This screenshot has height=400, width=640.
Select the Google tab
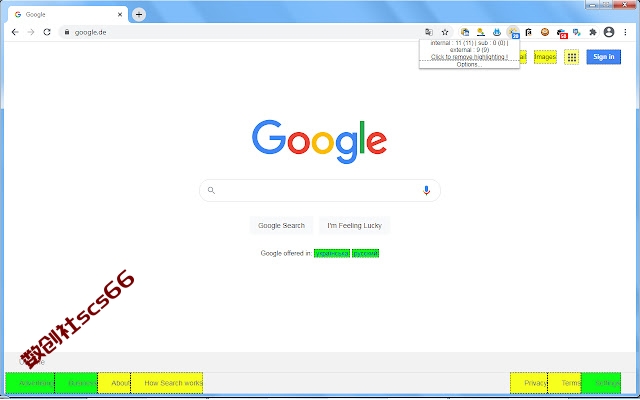point(68,14)
